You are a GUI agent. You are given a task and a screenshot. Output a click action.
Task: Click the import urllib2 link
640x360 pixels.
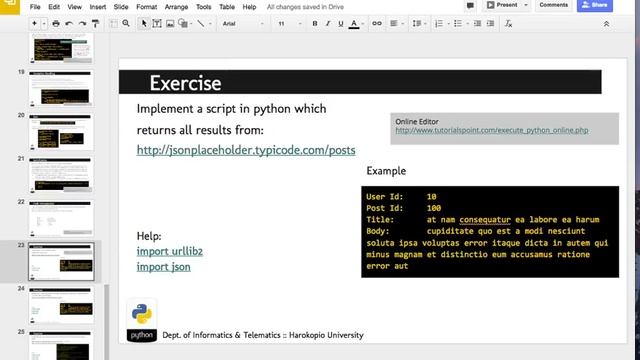169,251
